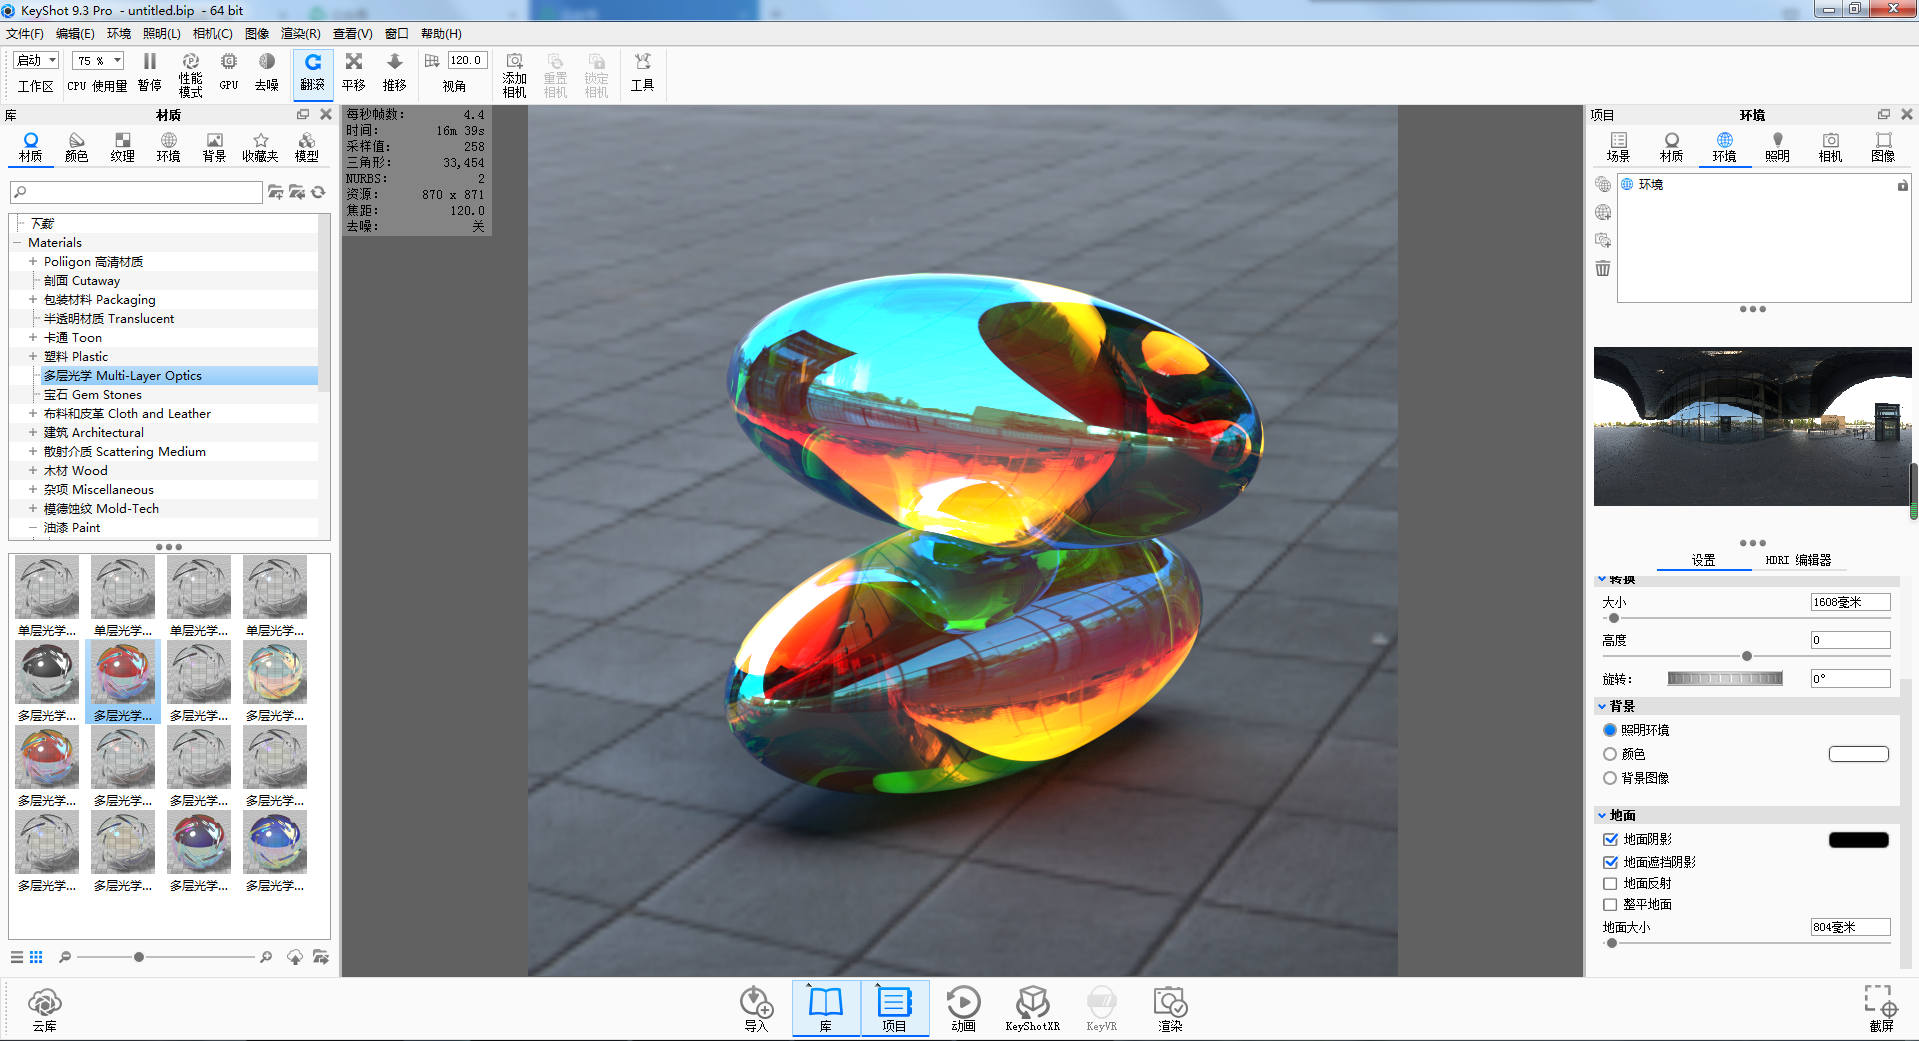
Task: Click the 大小 value field 1608毫米
Action: (x=1850, y=602)
